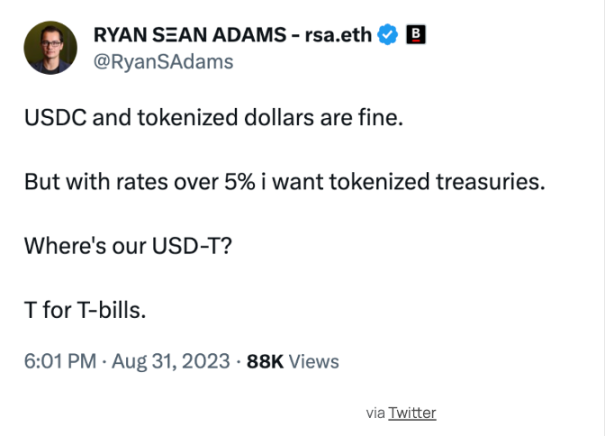
Task: Select the line 'USDC and tokenized dollars are fine.'
Action: (214, 117)
